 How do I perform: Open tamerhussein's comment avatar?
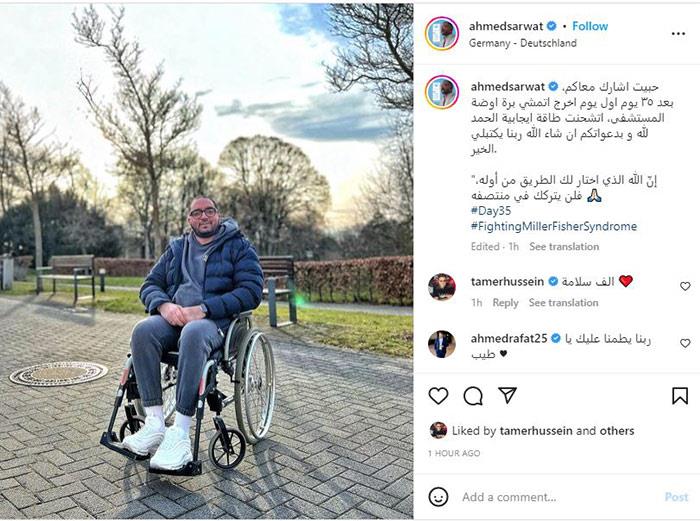tap(442, 287)
